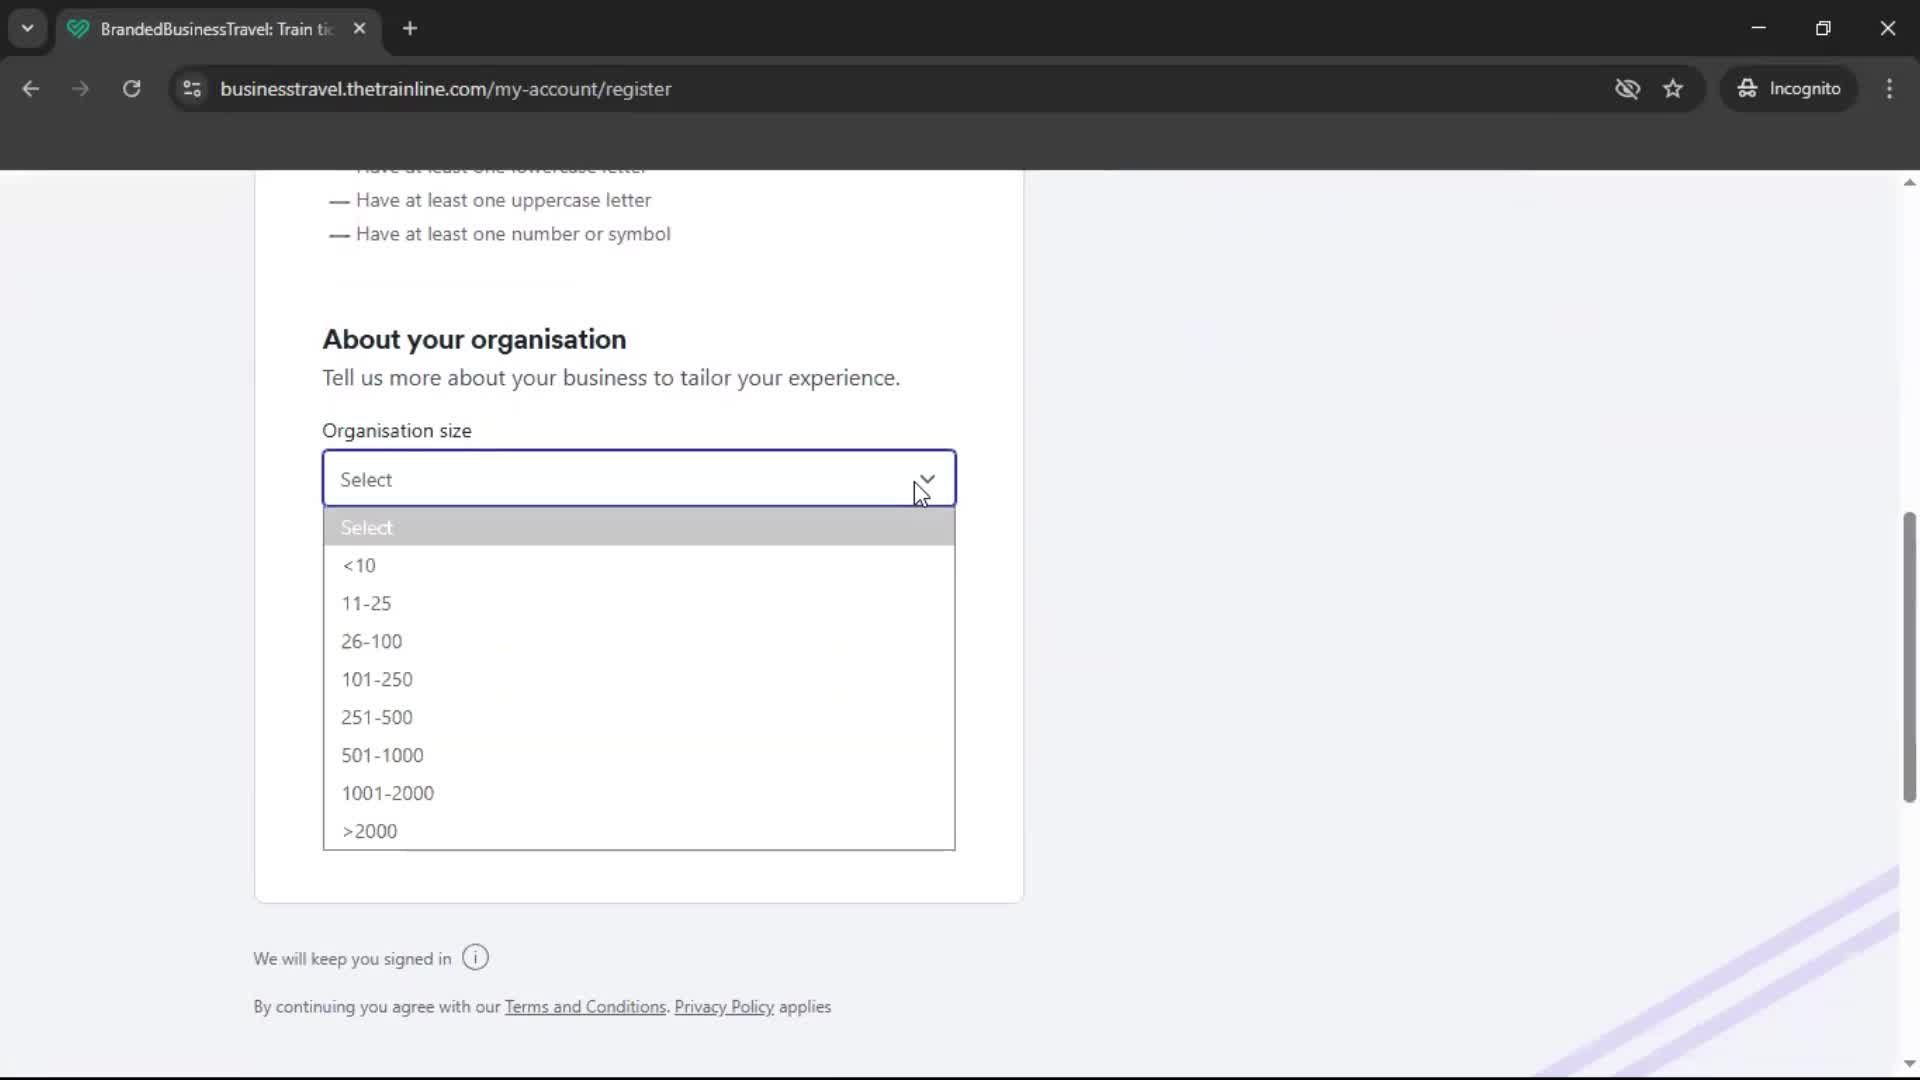Click the vertical page scrollbar
The height and width of the screenshot is (1080, 1920).
click(x=1908, y=658)
